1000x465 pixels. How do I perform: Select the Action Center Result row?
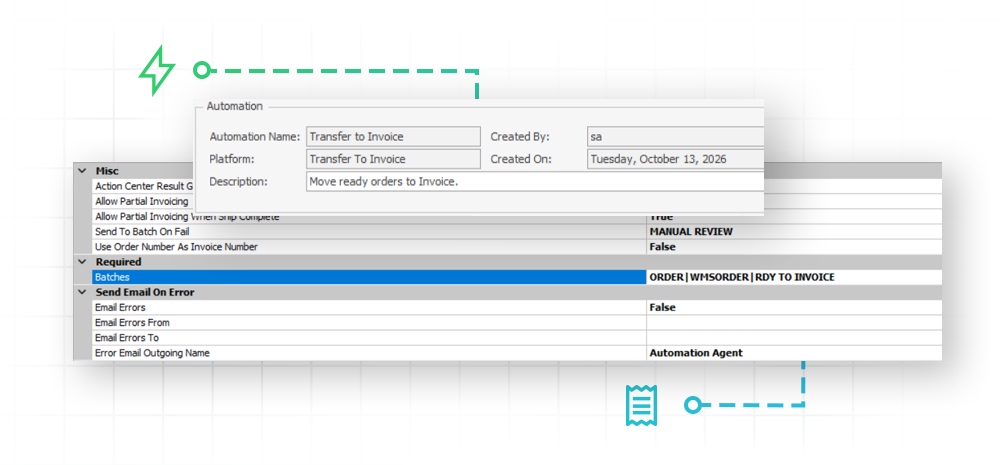tap(143, 186)
